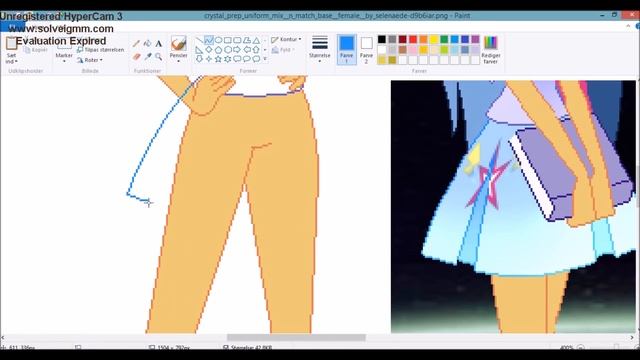Select the Fill with color bucket tool

pyautogui.click(x=147, y=43)
